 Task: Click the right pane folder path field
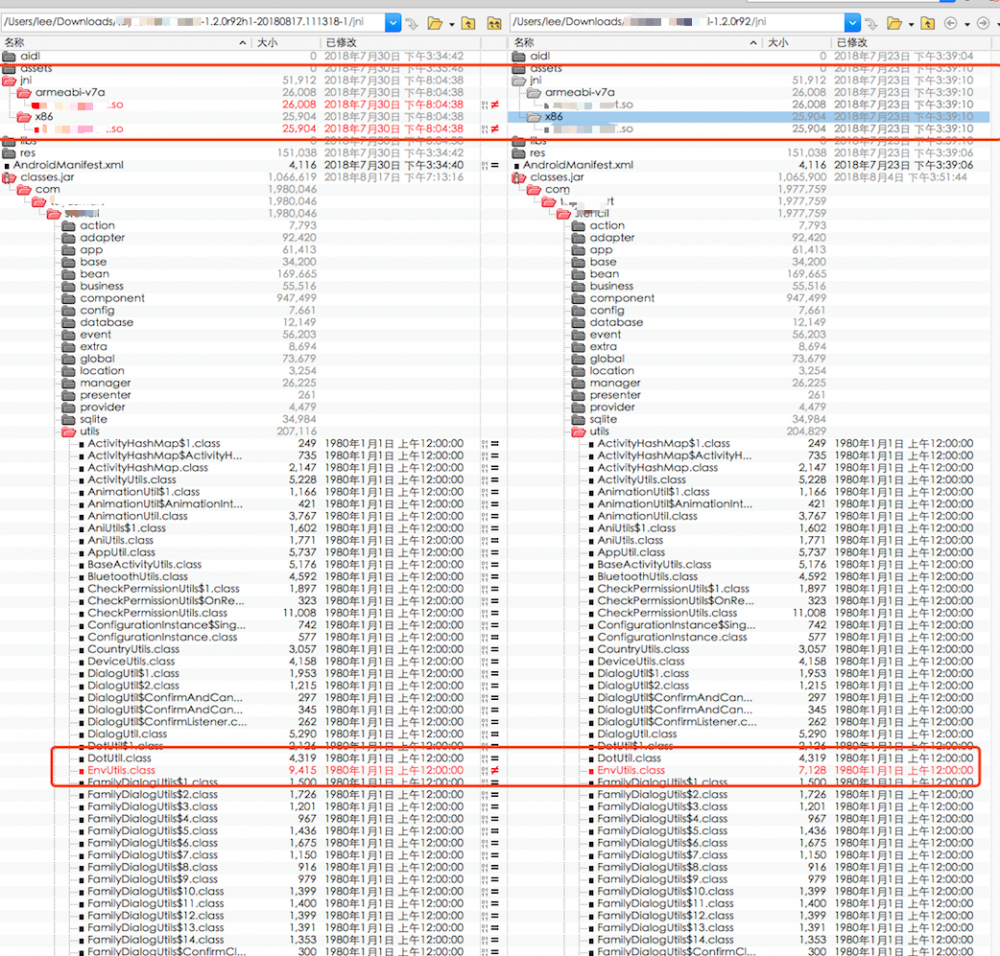coord(677,22)
